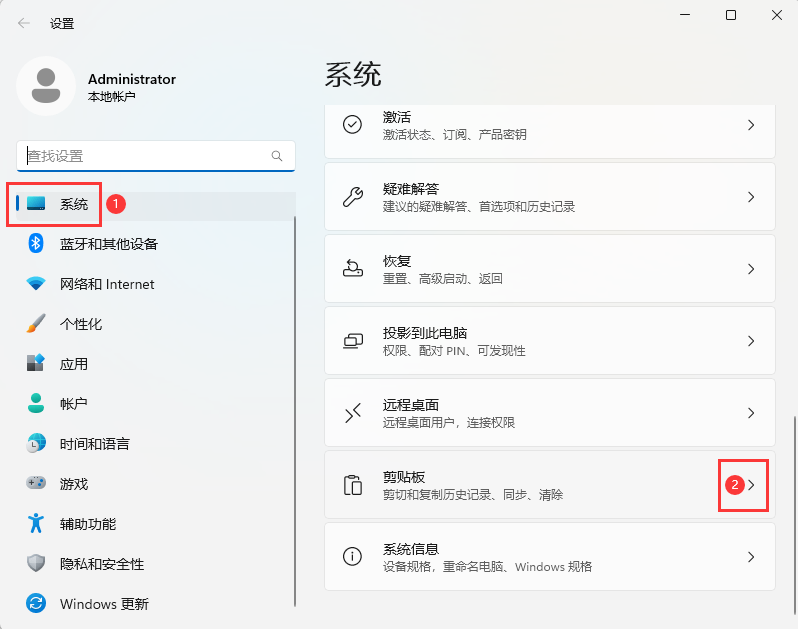Viewport: 798px width, 629px height.
Task: Expand the 远程桌面 row chevron
Action: coord(751,413)
